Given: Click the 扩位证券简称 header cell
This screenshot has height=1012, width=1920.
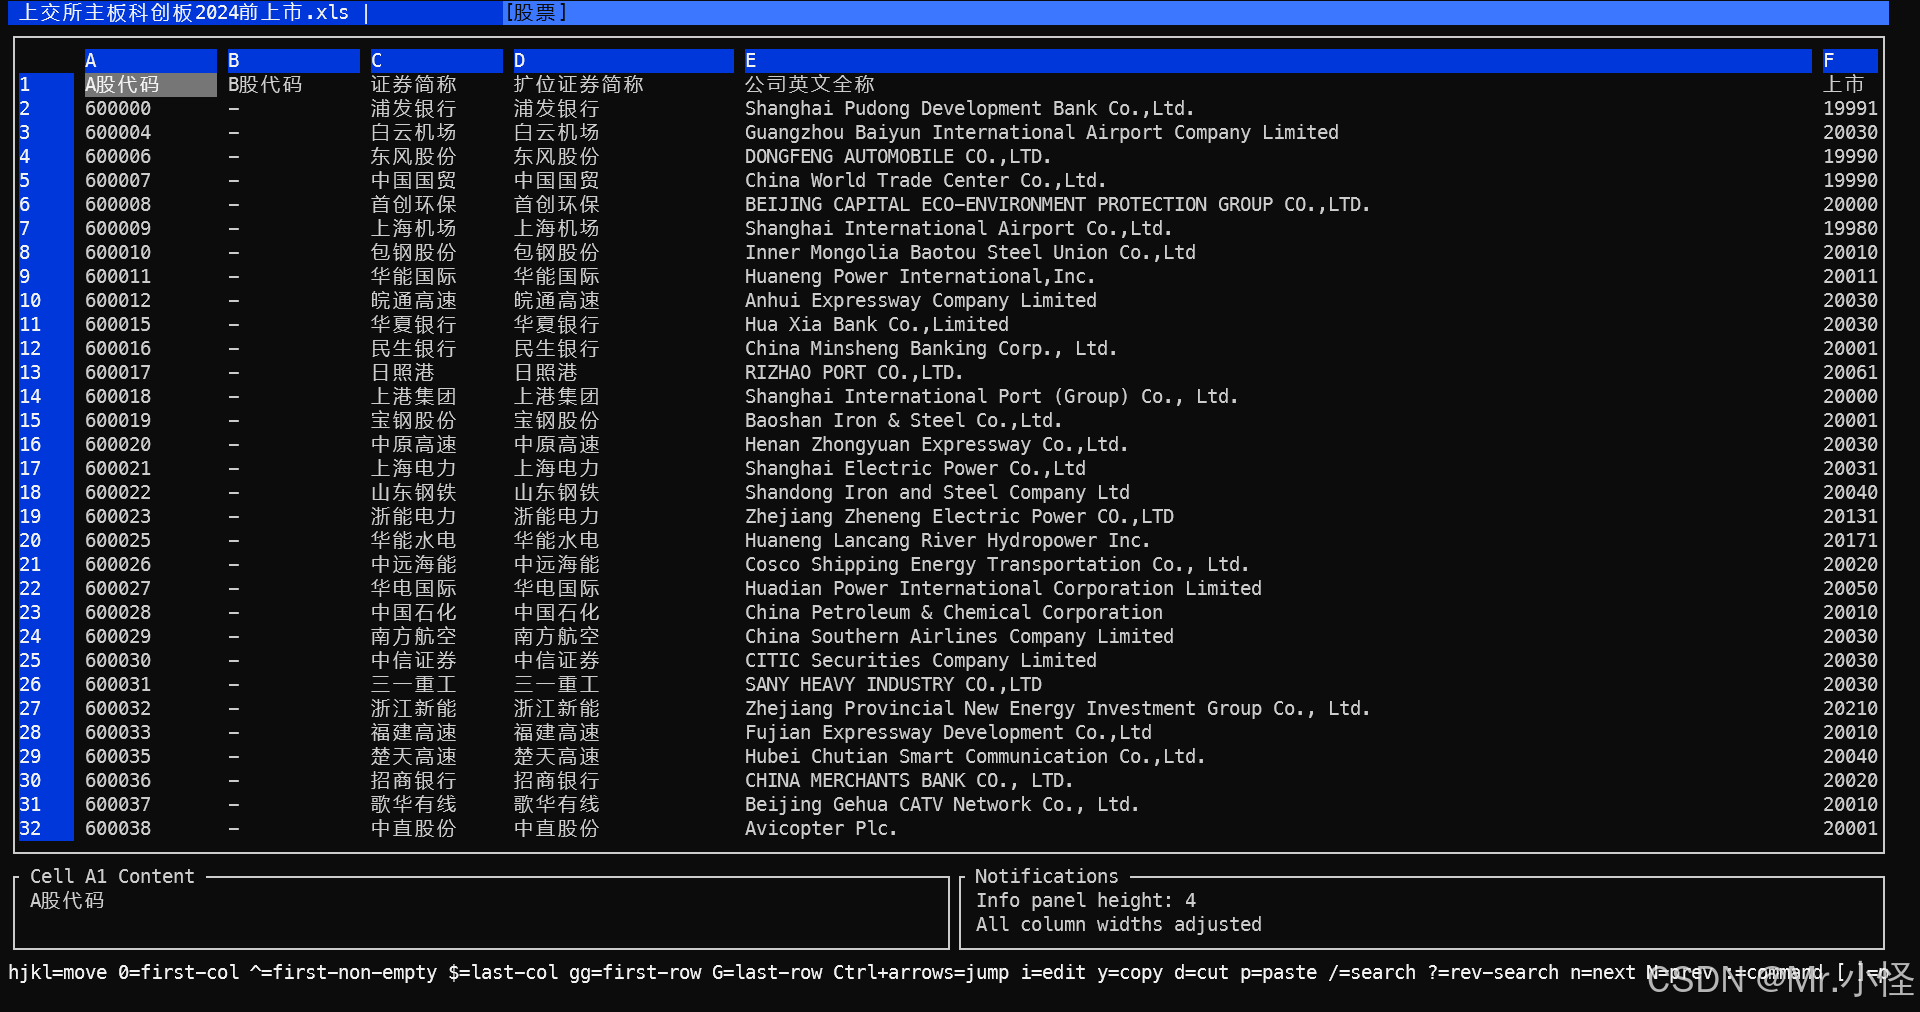Looking at the screenshot, I should point(579,84).
